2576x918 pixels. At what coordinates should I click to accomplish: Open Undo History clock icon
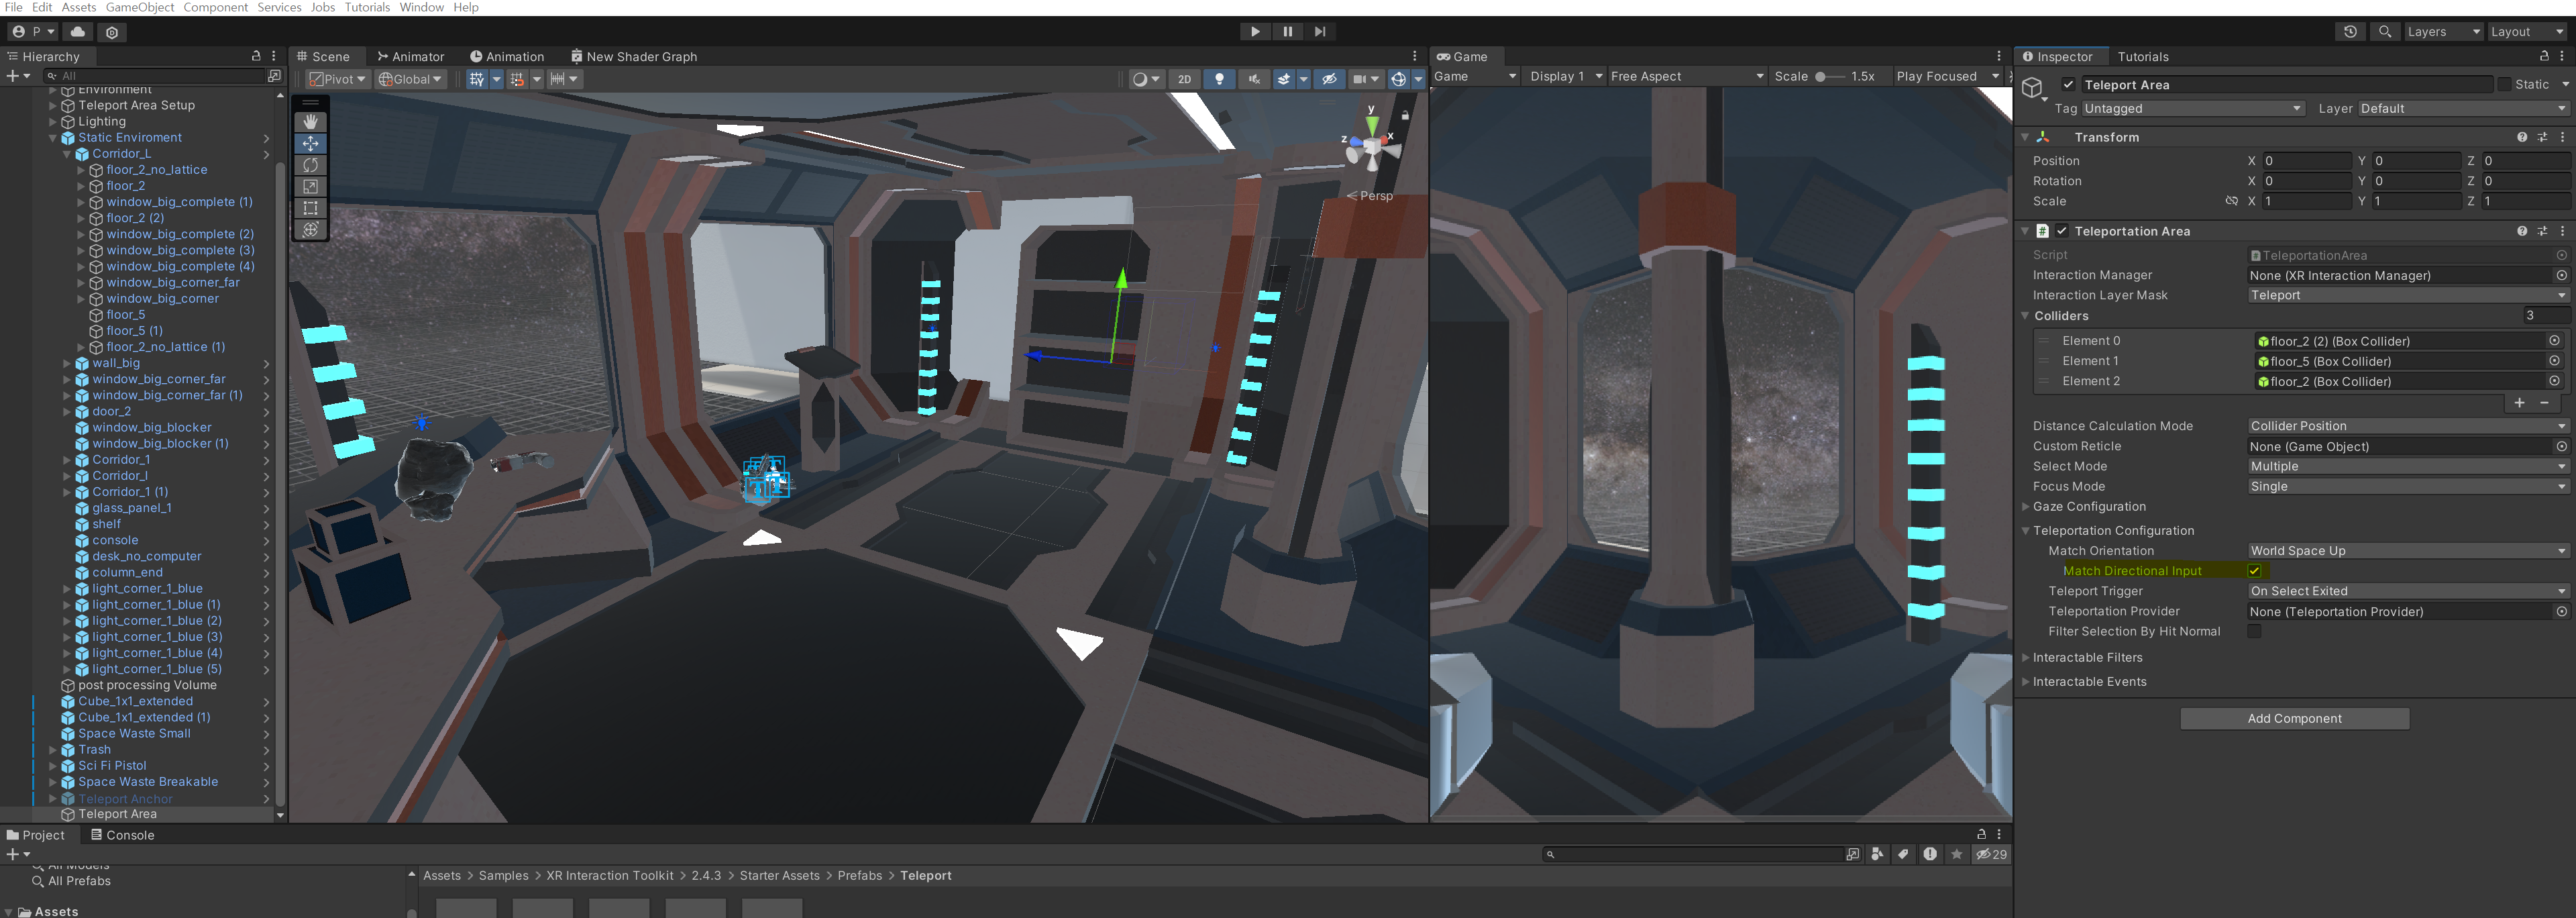pyautogui.click(x=2350, y=32)
